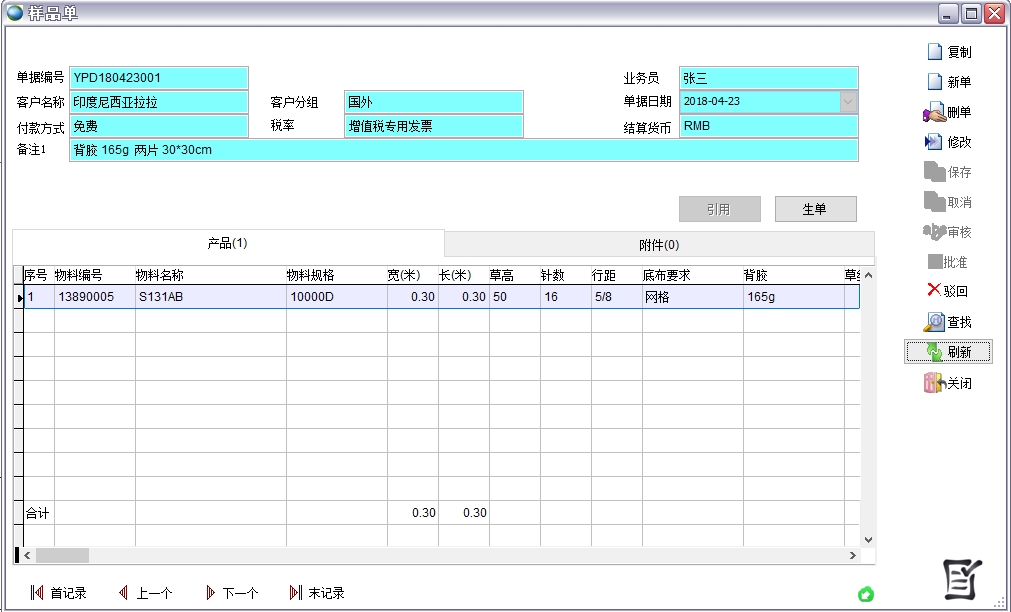Create a new order with 新单
Viewport: 1011px width, 612px height.
[x=935, y=82]
